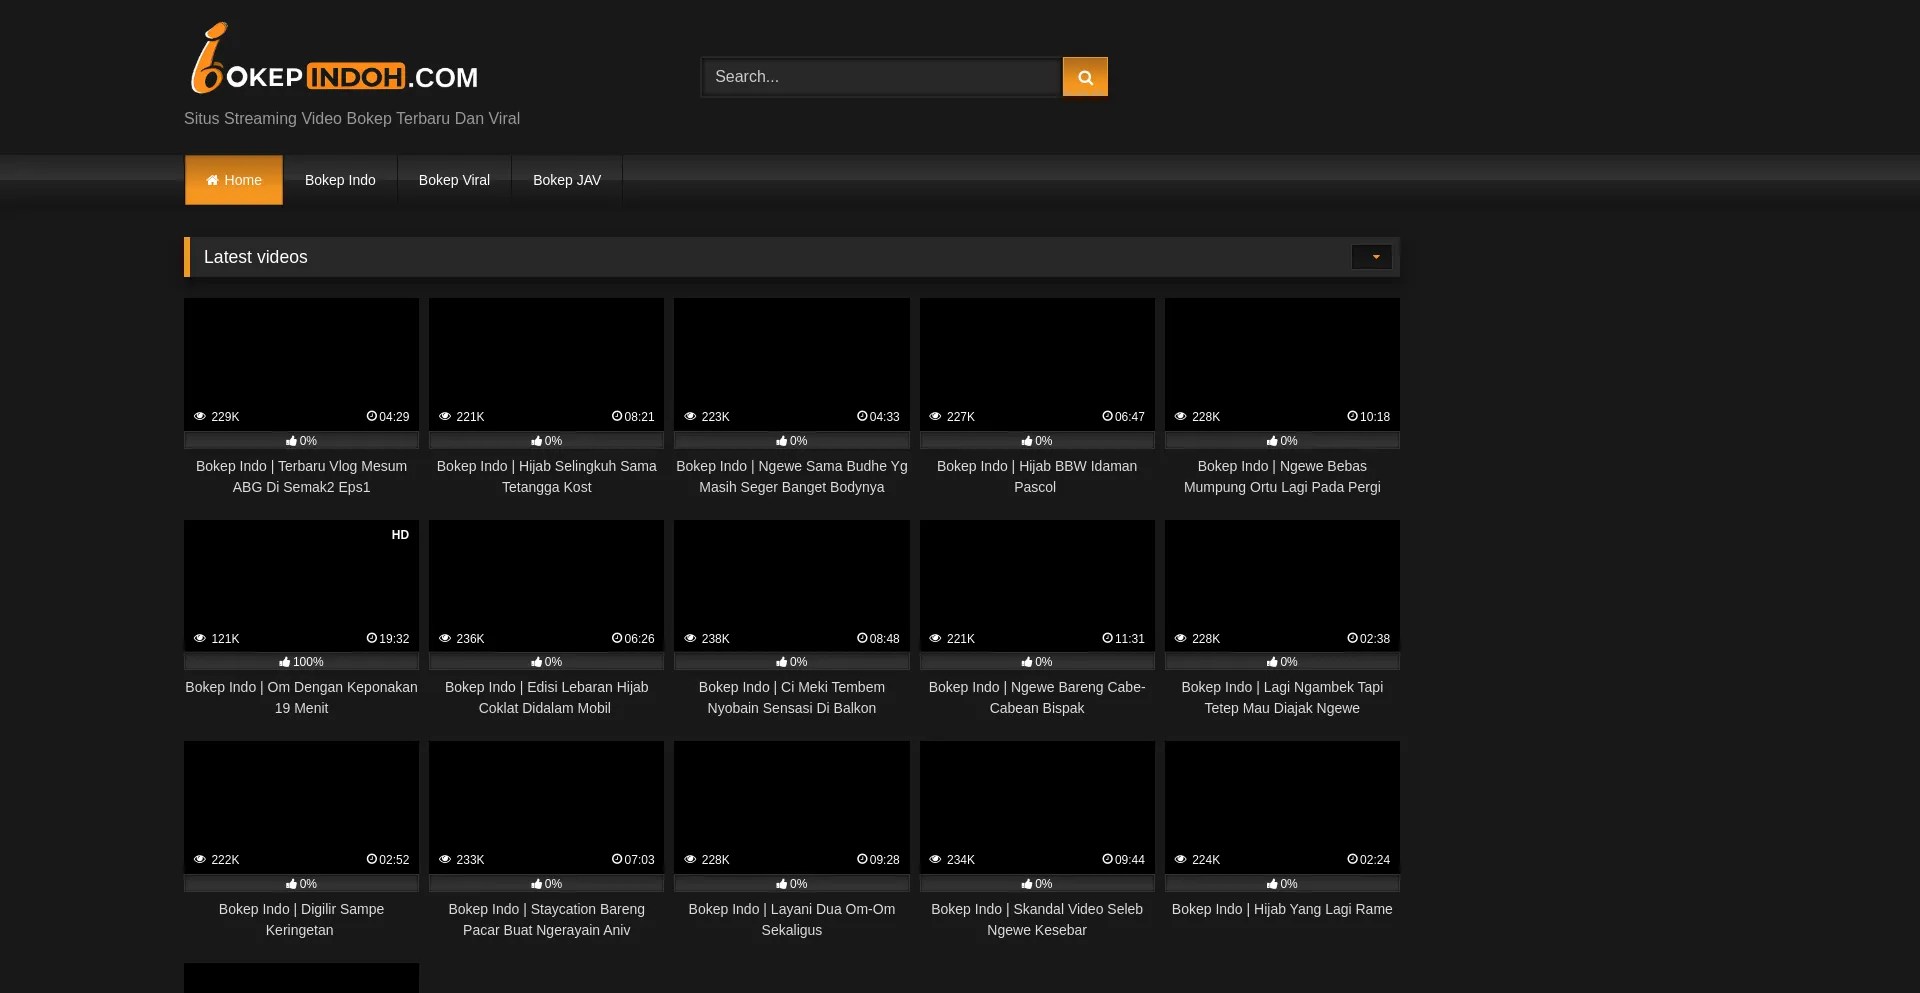Go to the Home tab
Image resolution: width=1920 pixels, height=993 pixels.
pyautogui.click(x=234, y=180)
